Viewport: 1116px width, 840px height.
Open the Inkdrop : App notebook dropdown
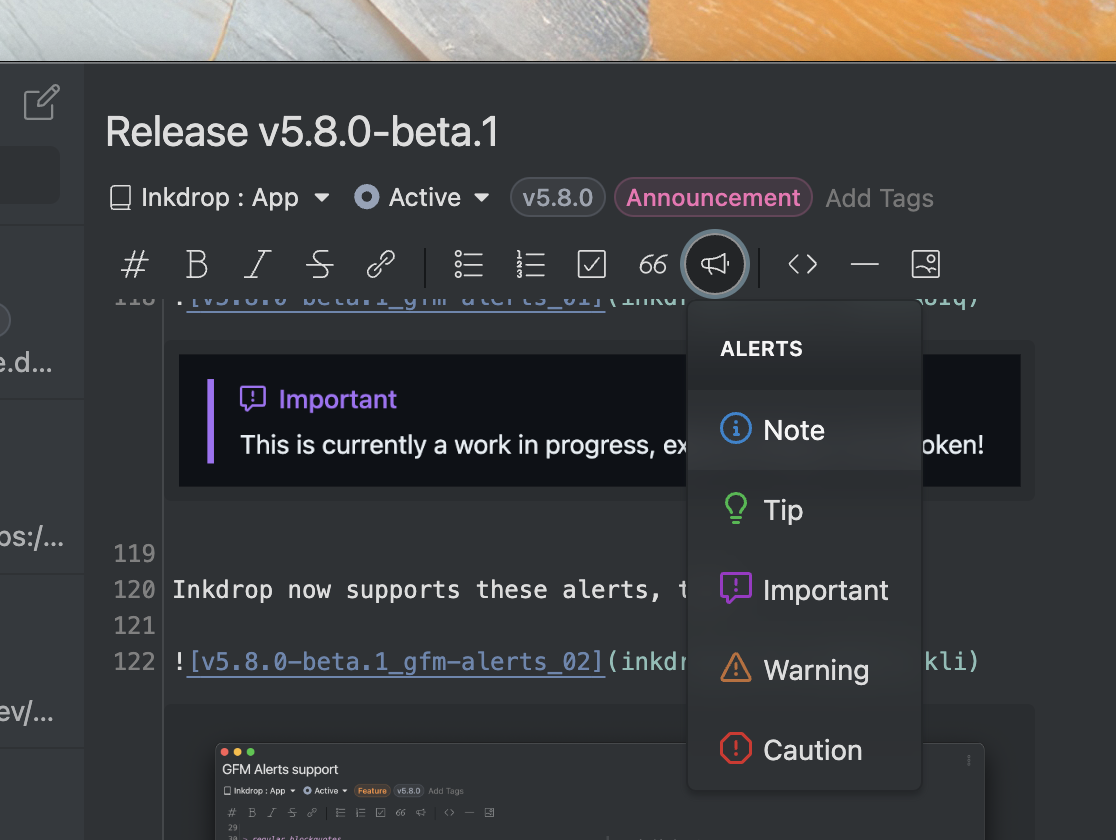click(220, 198)
